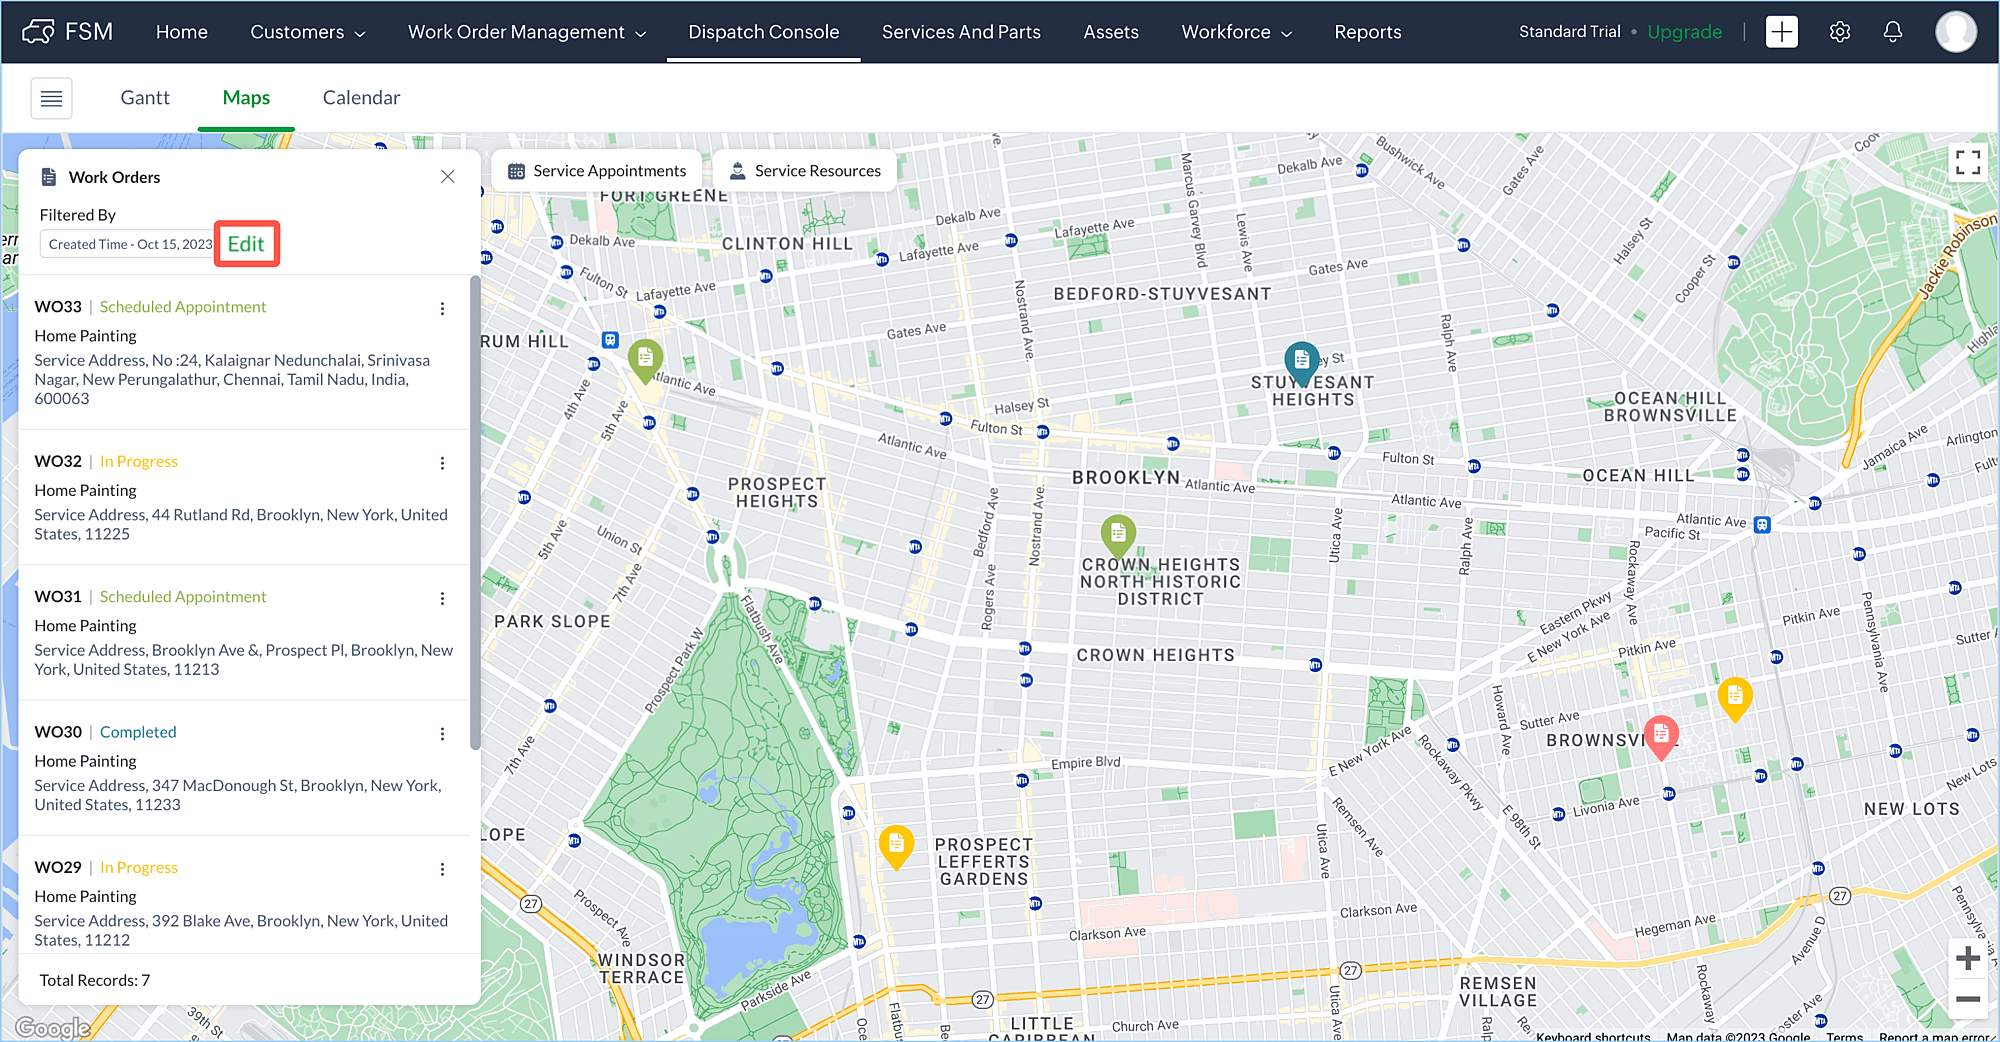The image size is (2000, 1042).
Task: Click the yellow pin near Sutter Ave
Action: (x=1735, y=699)
